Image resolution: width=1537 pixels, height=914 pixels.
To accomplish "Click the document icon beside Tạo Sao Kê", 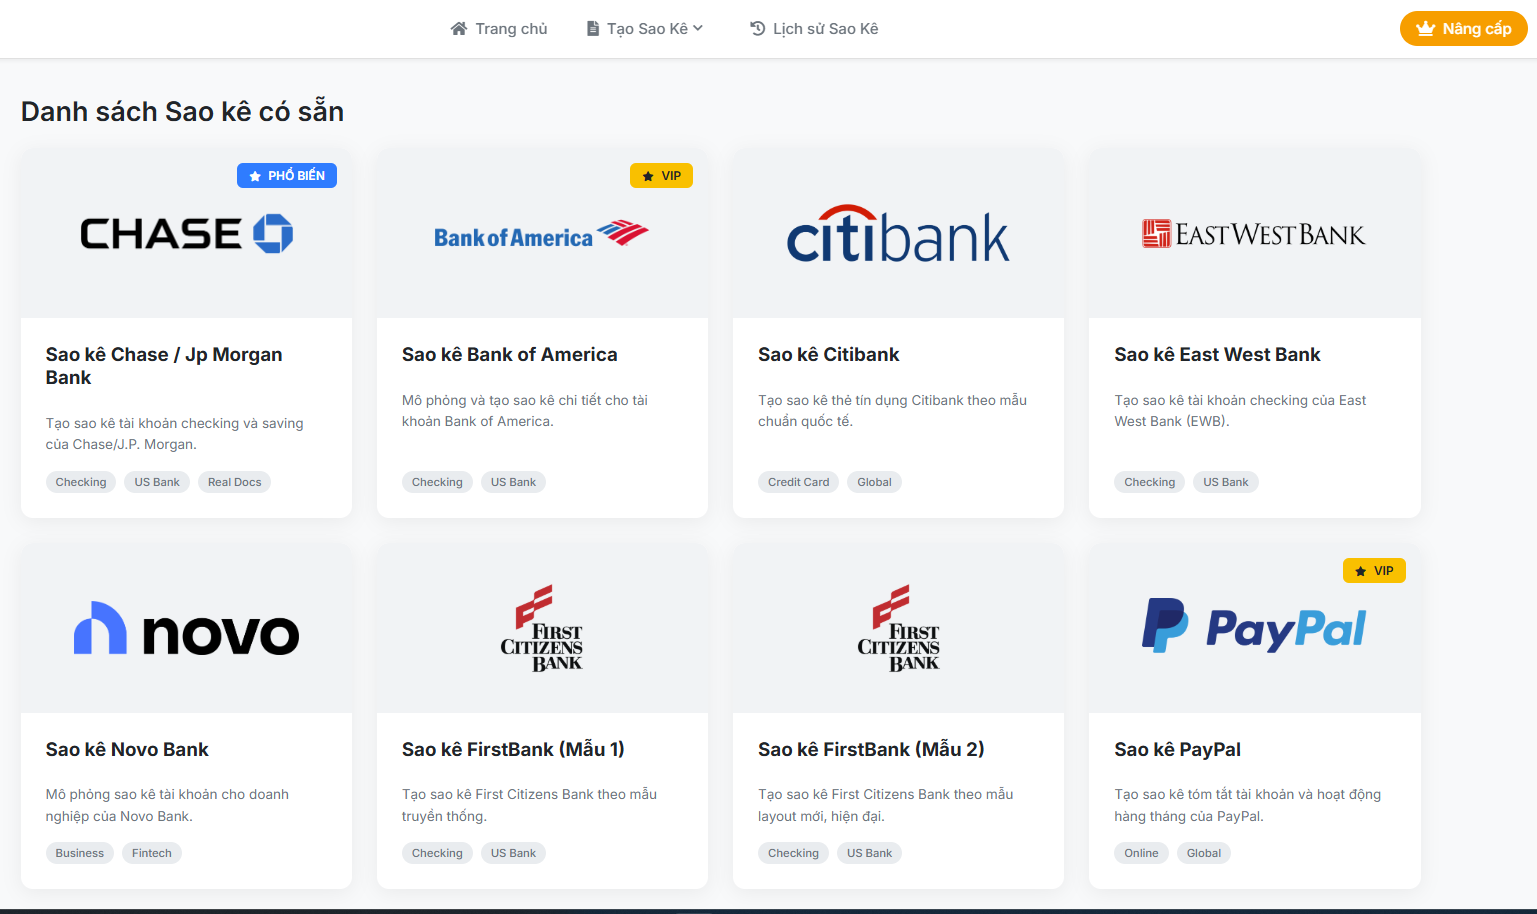I will [x=593, y=29].
